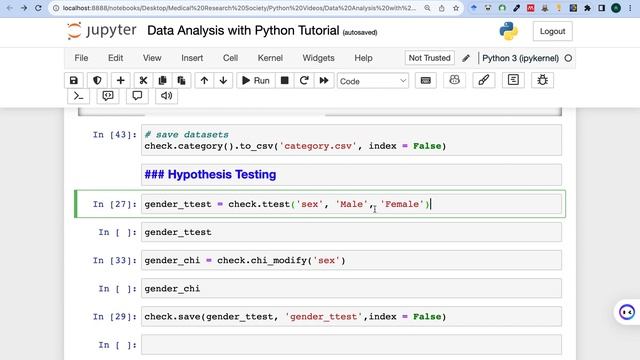Interrupt the kernel with stop icon
640x360 pixels.
(284, 80)
